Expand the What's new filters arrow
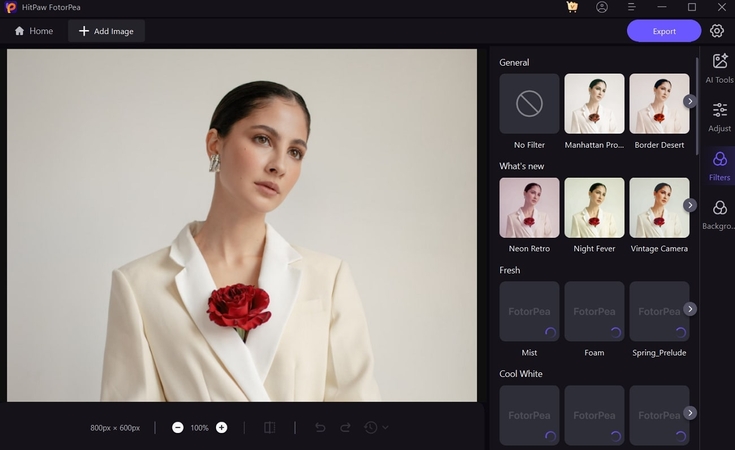Screen dimensions: 735x450 [690, 205]
